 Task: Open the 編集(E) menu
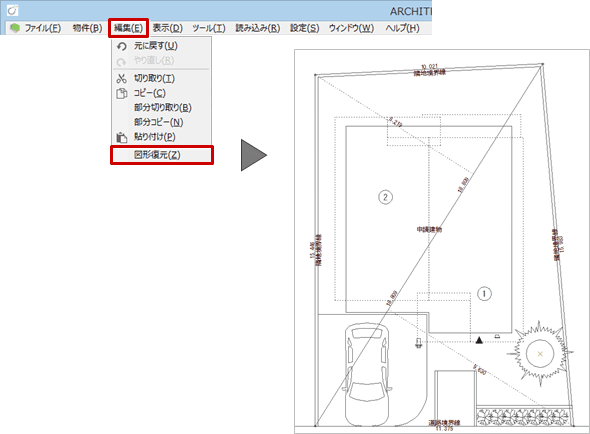click(x=128, y=28)
